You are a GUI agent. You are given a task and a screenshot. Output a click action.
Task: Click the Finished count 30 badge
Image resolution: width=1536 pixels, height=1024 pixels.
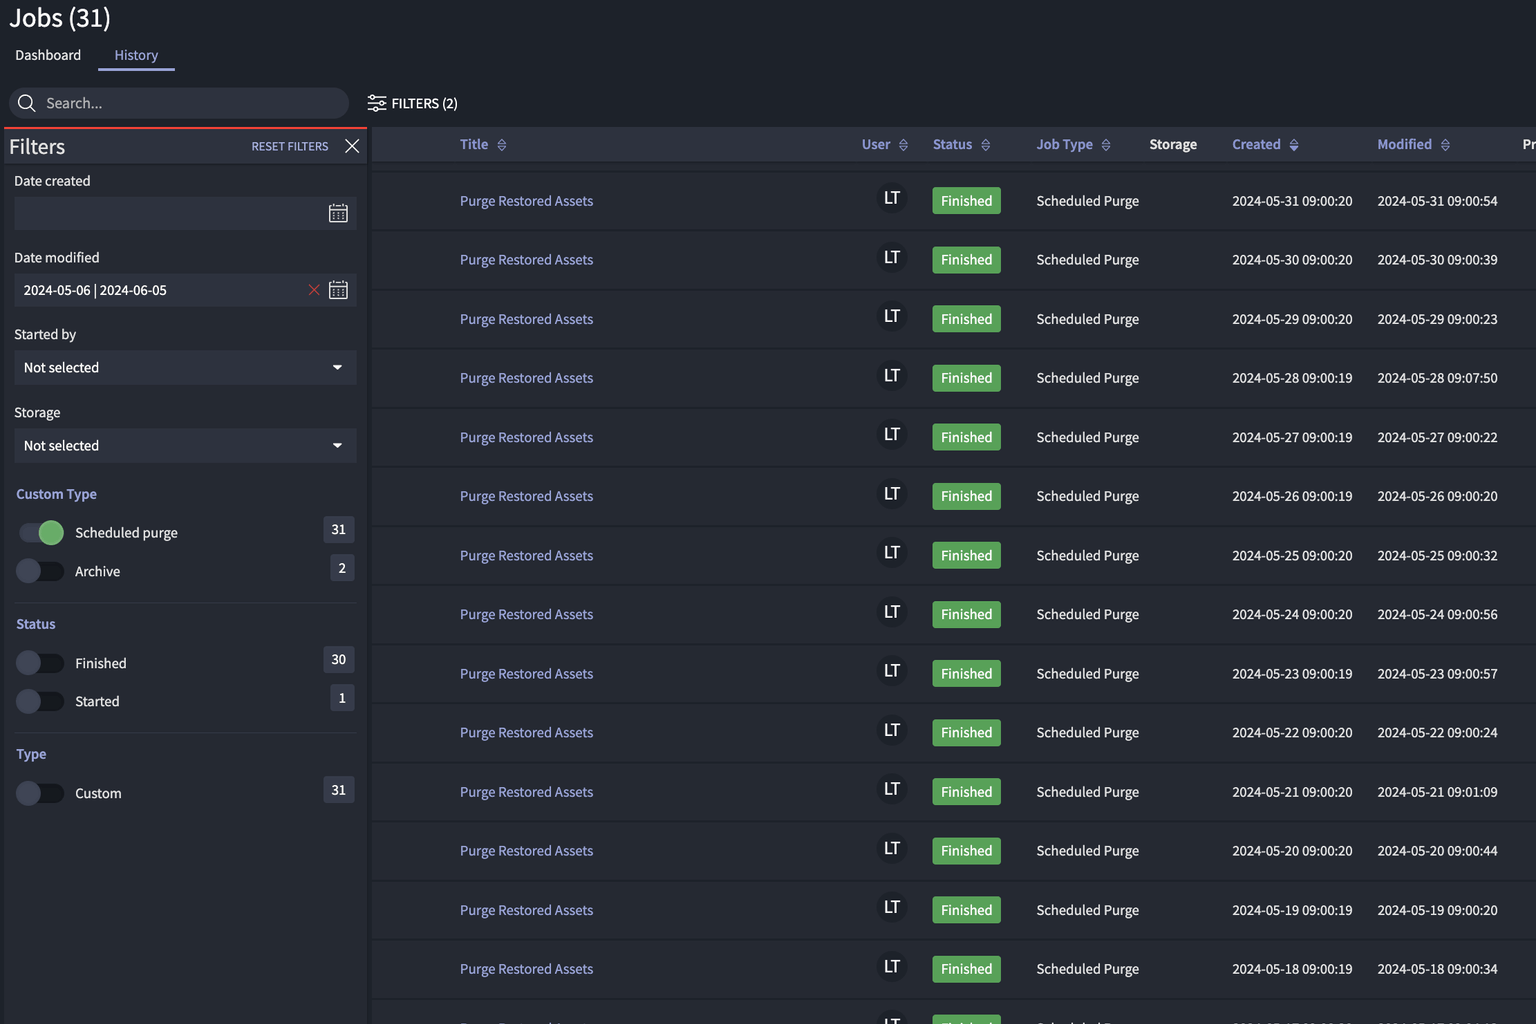338,660
